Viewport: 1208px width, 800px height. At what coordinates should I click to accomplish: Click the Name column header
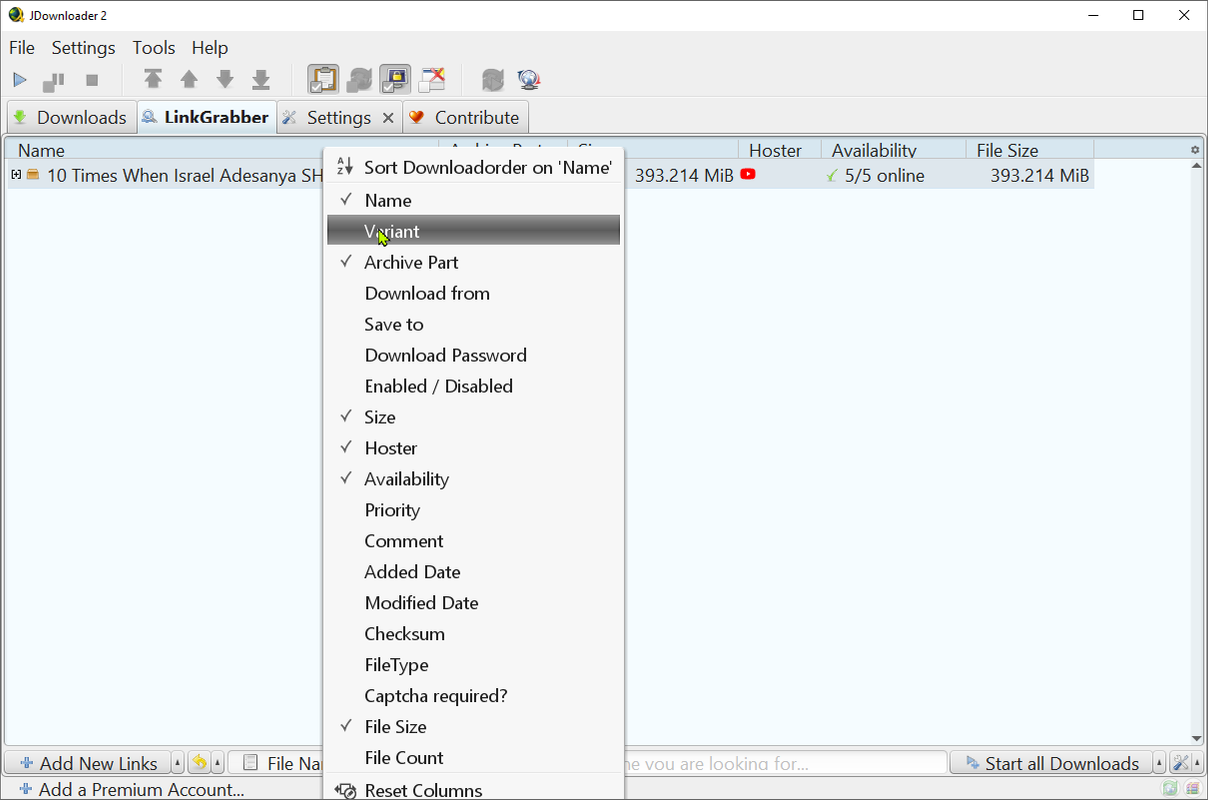41,151
